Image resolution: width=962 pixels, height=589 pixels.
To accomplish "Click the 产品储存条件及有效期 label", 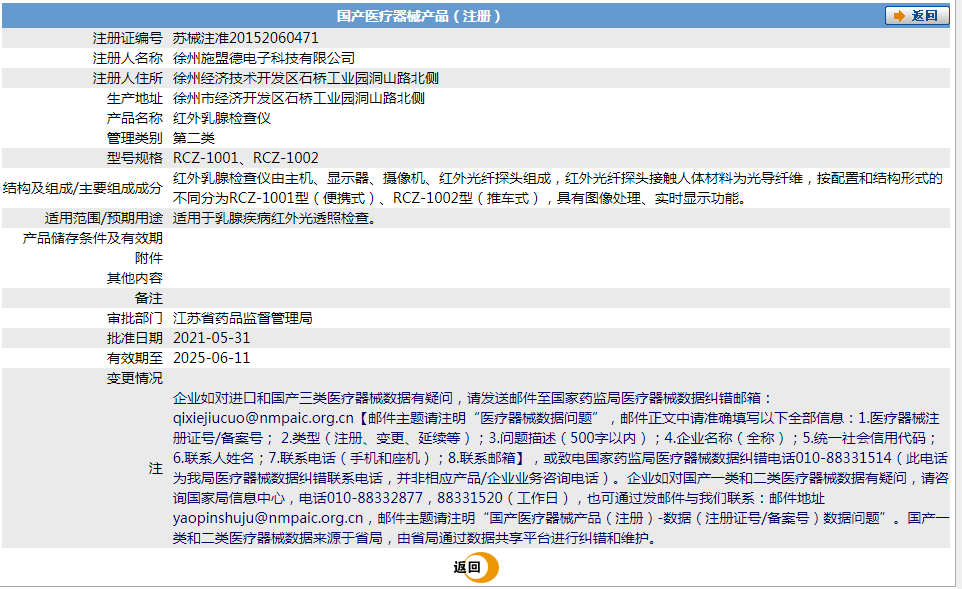I will click(93, 238).
